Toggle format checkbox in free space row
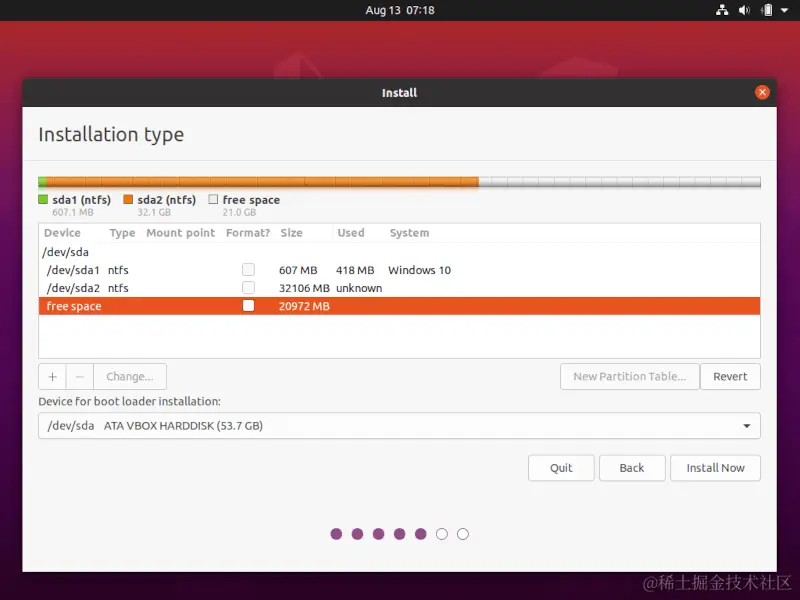 tap(248, 306)
